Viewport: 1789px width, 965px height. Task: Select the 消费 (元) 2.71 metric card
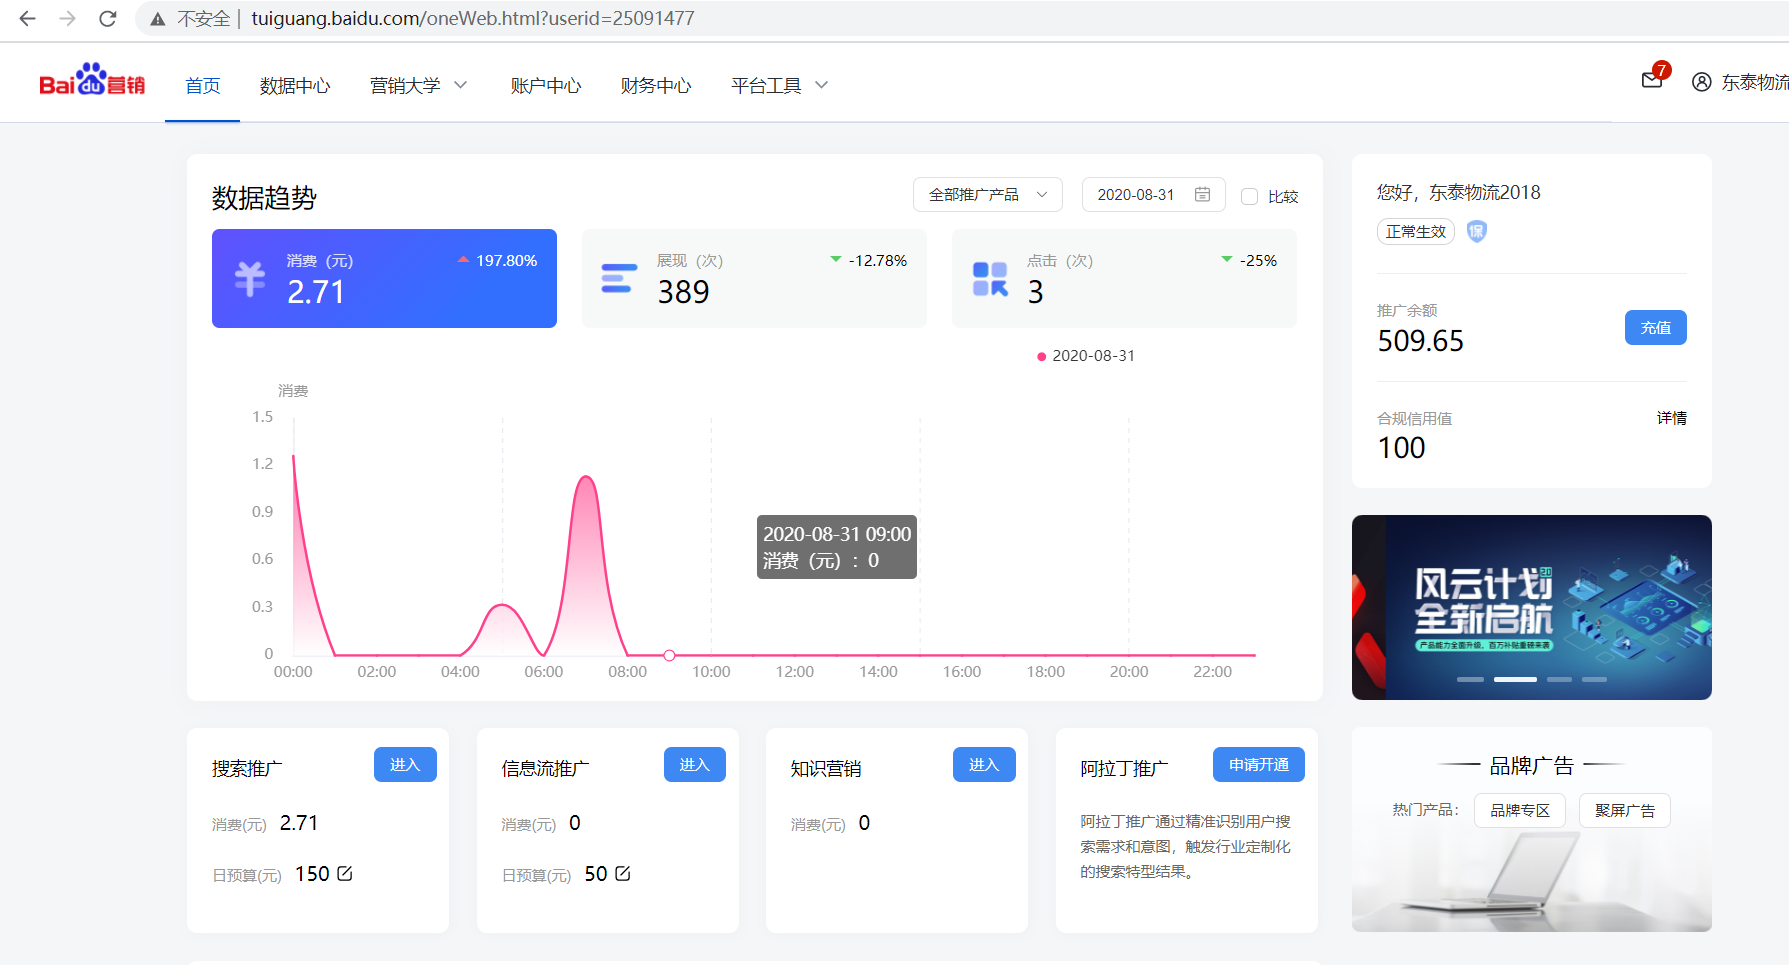tap(384, 278)
